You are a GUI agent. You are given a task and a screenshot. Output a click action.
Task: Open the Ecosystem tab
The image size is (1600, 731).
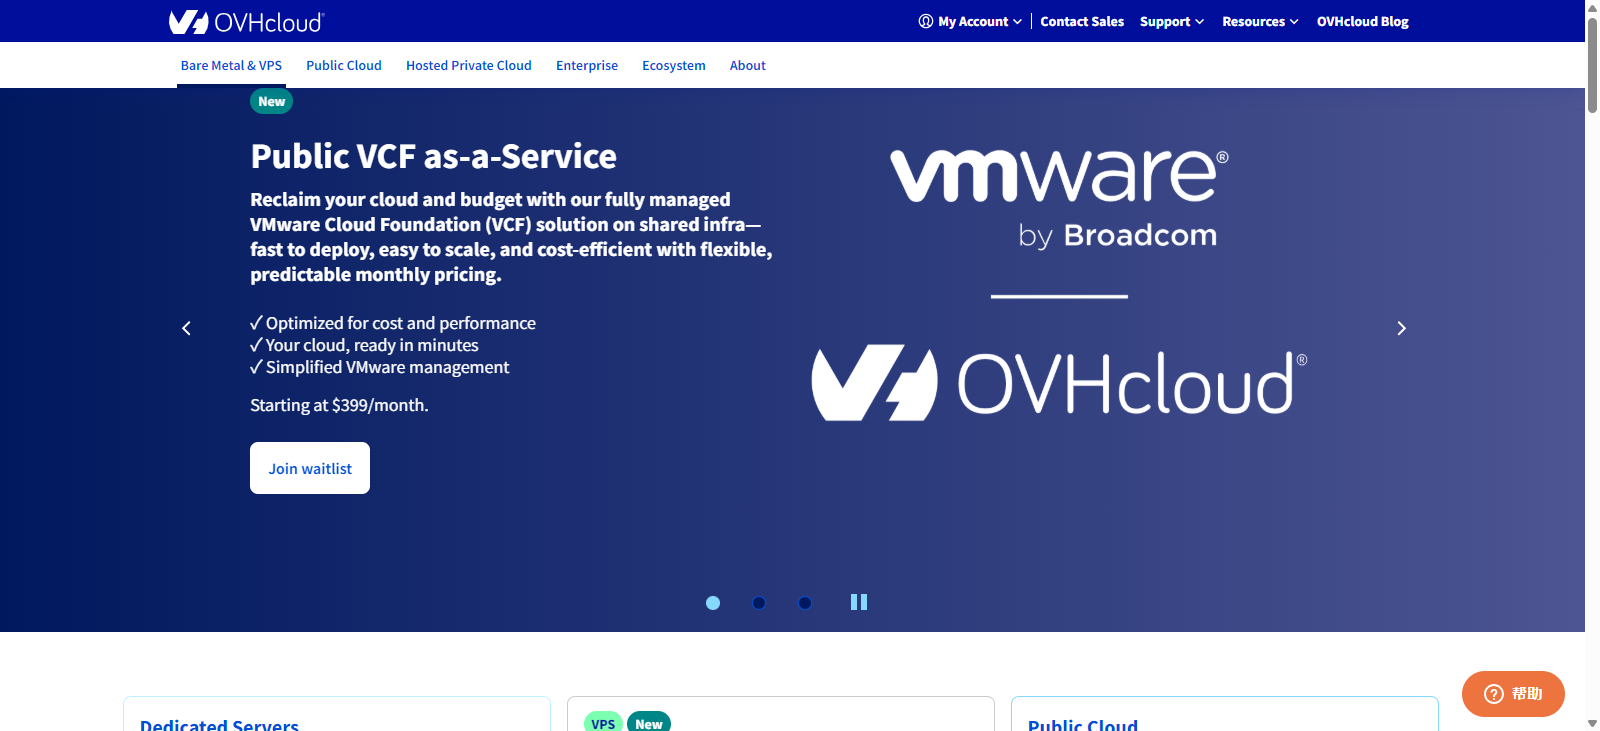pyautogui.click(x=674, y=66)
